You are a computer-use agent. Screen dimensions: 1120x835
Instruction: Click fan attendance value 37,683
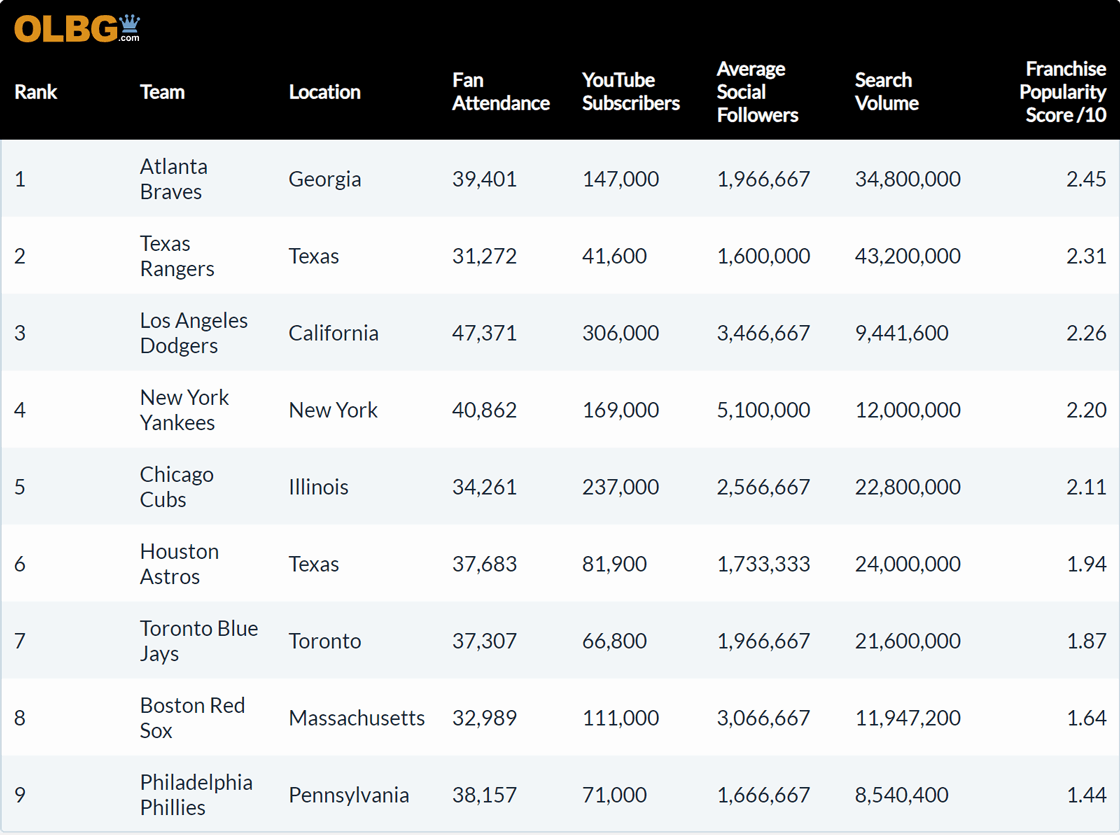[484, 564]
